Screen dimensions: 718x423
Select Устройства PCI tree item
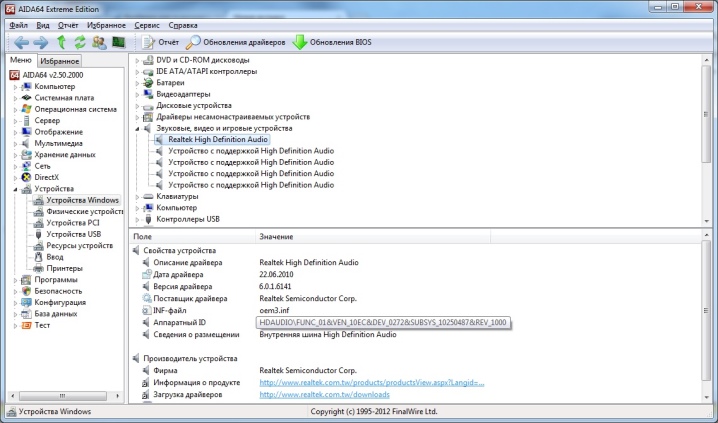point(73,223)
